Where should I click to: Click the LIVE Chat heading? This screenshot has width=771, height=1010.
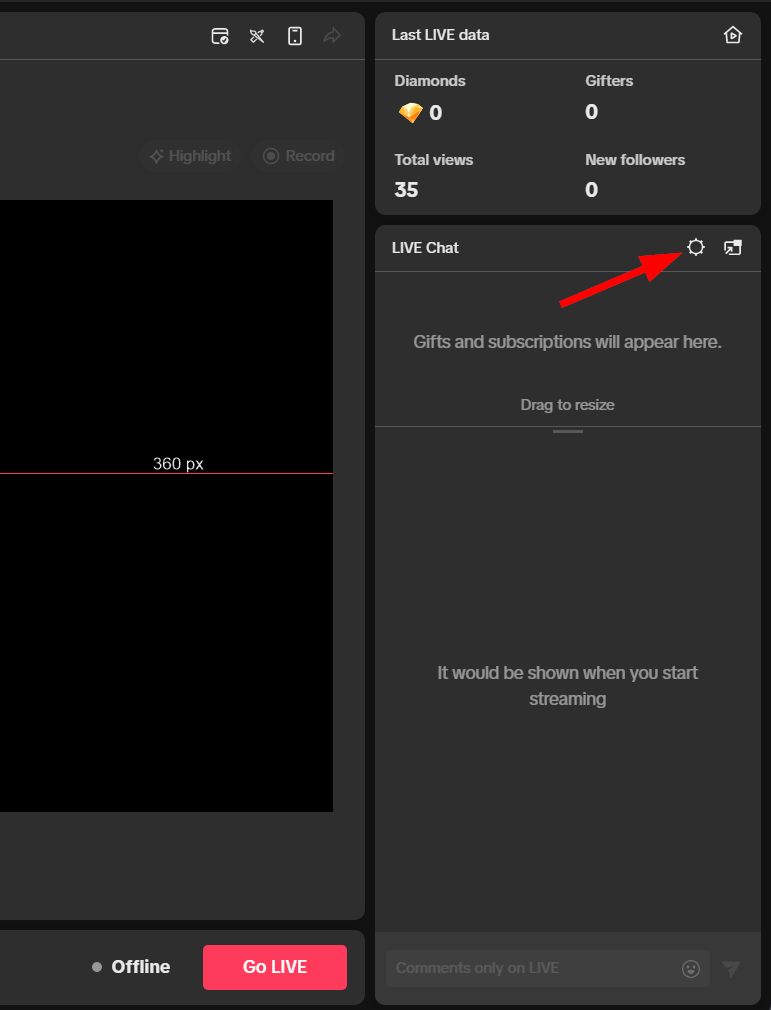425,248
